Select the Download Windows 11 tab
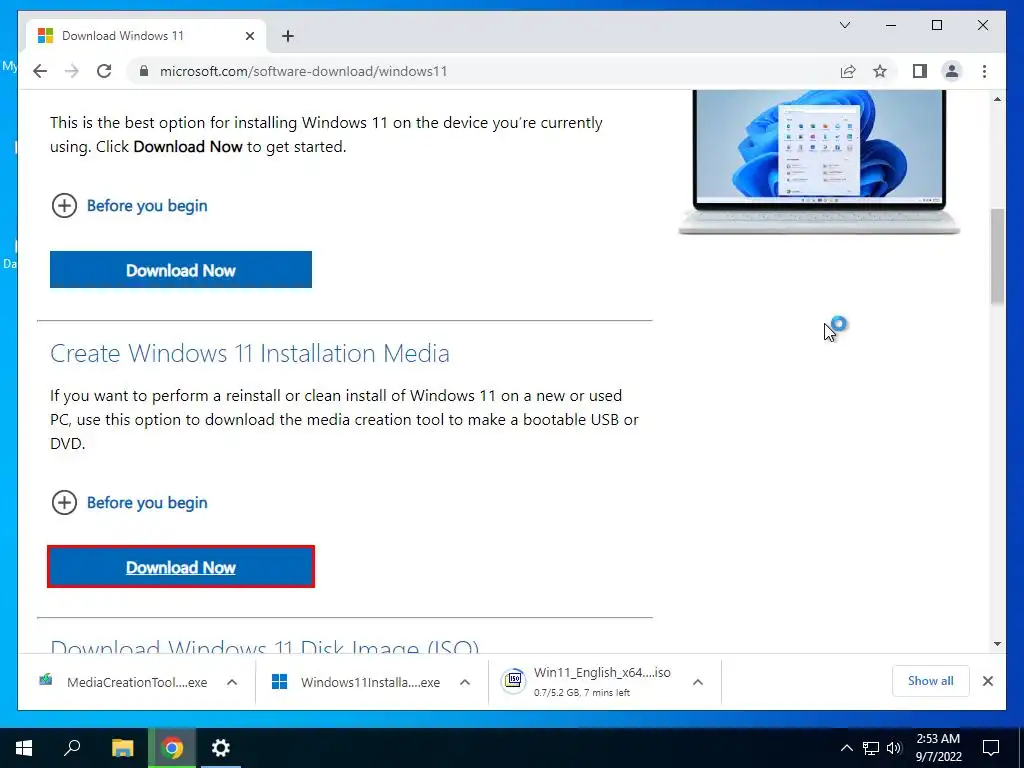Screen dimensions: 1024x768 [x=146, y=36]
